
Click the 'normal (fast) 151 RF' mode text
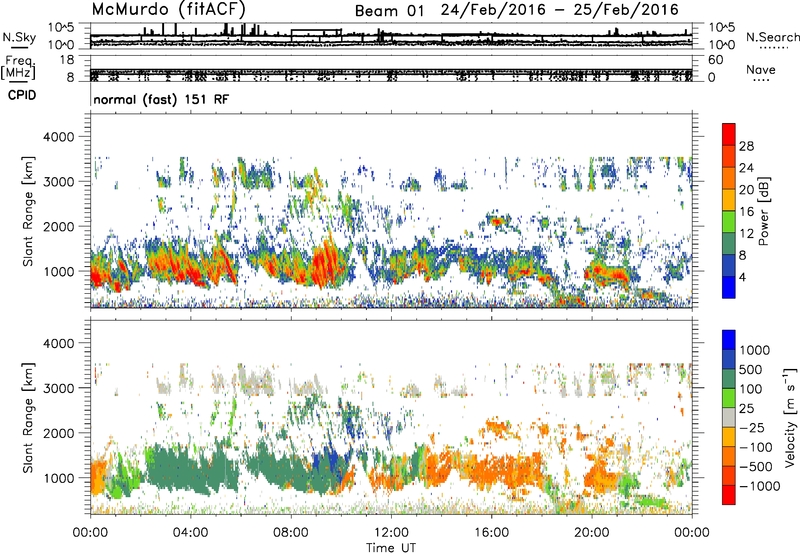(161, 99)
